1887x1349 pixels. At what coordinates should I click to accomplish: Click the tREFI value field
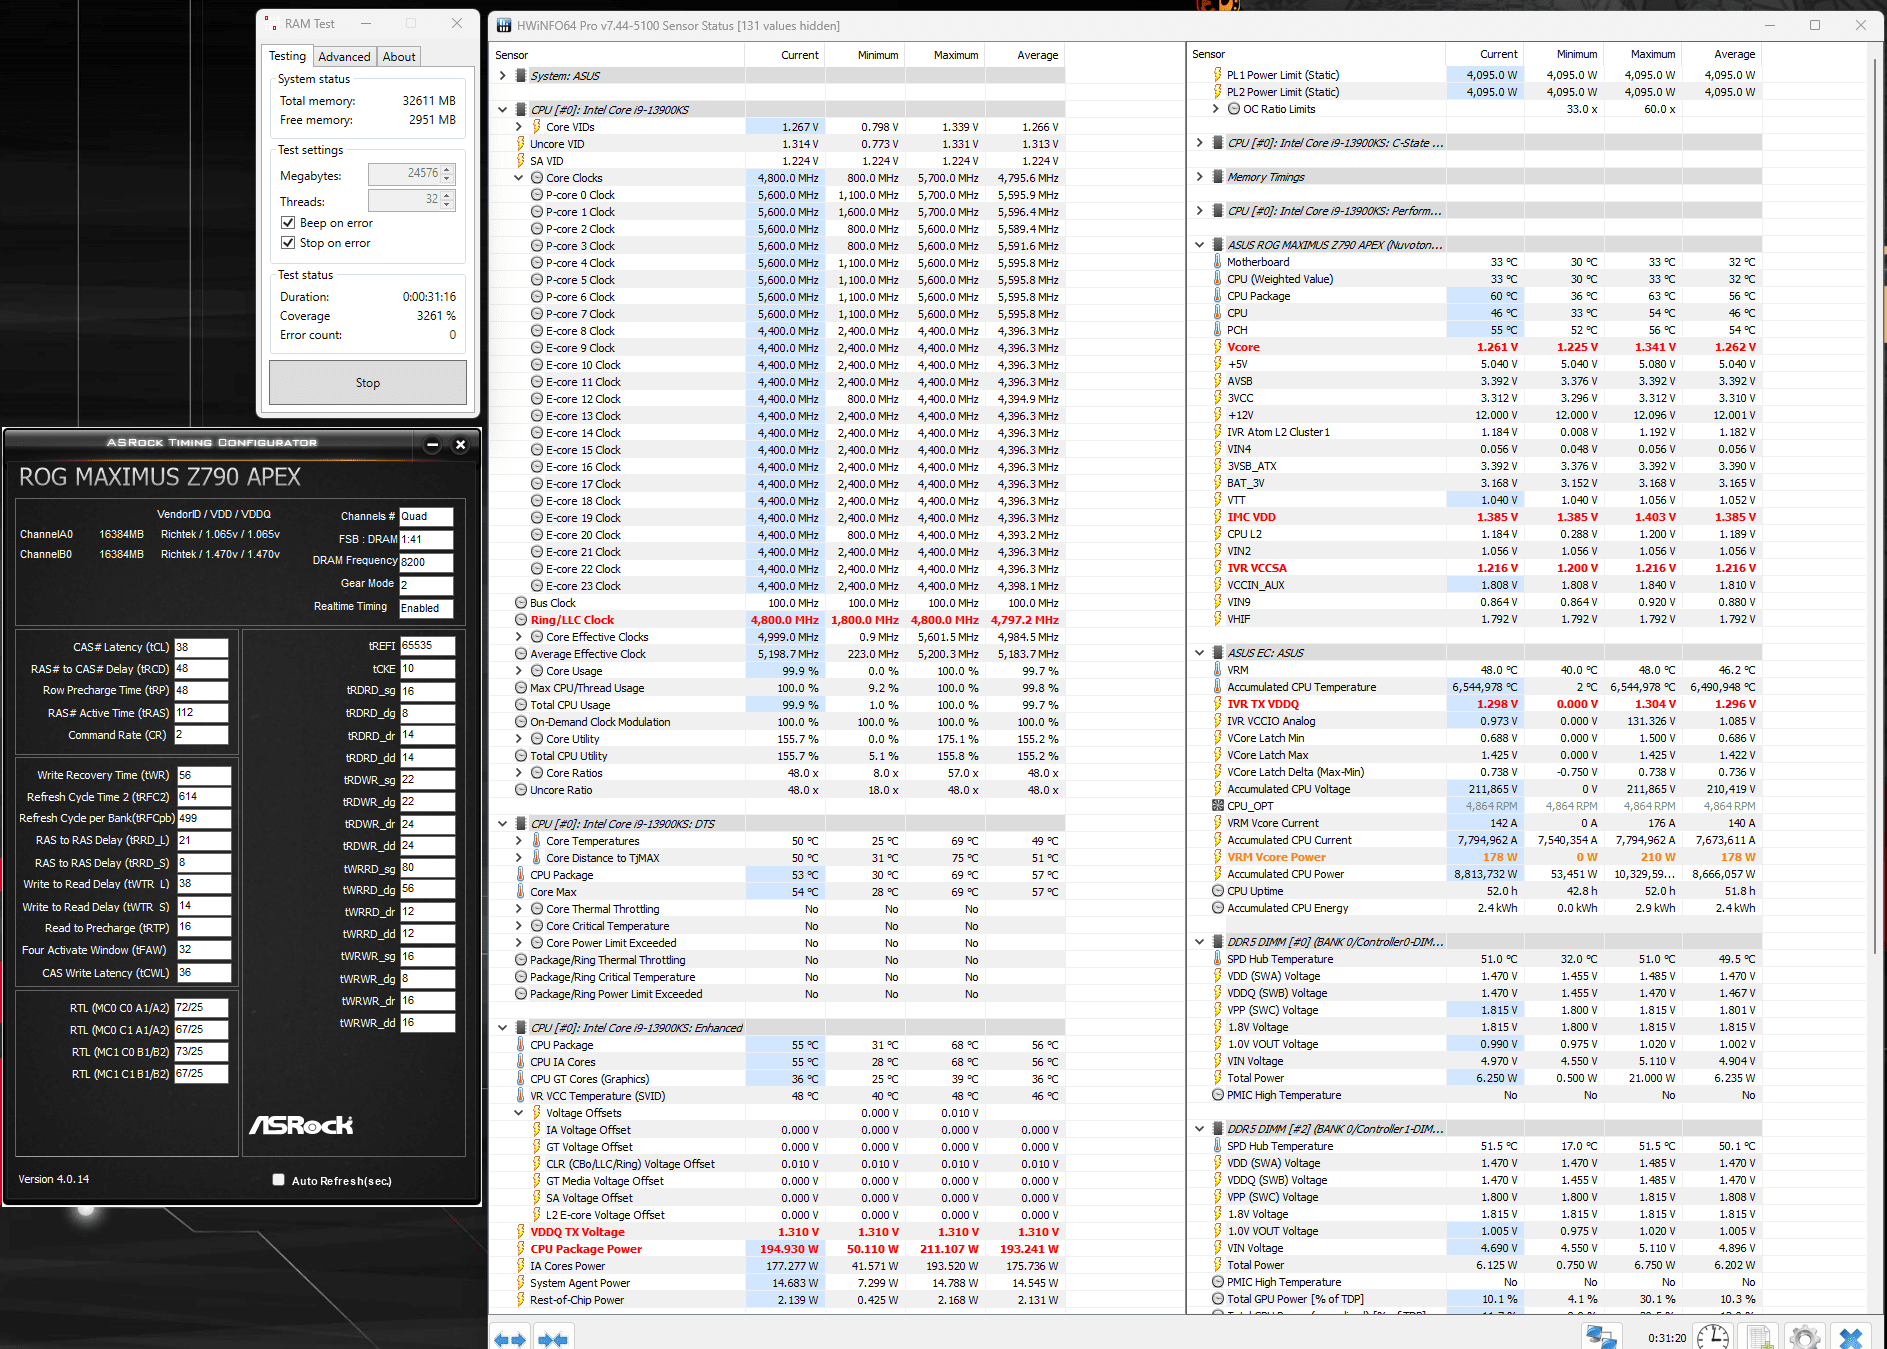click(428, 646)
